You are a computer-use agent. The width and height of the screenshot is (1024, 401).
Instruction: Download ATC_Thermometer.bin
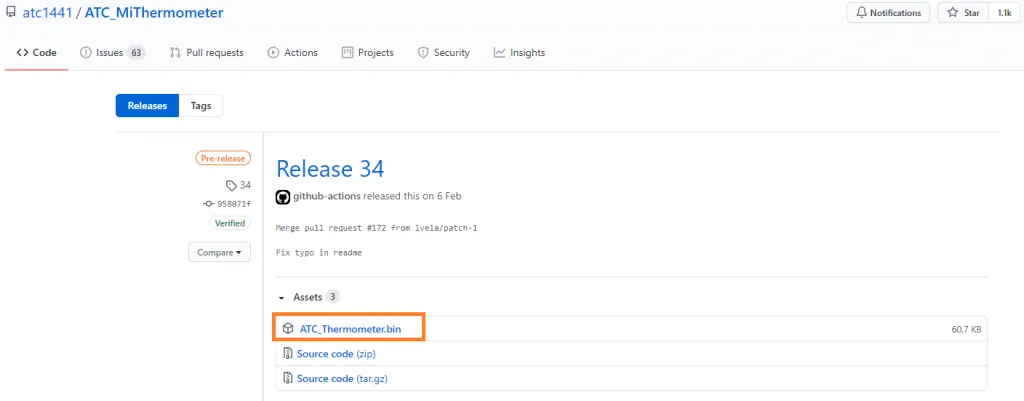click(x=350, y=329)
